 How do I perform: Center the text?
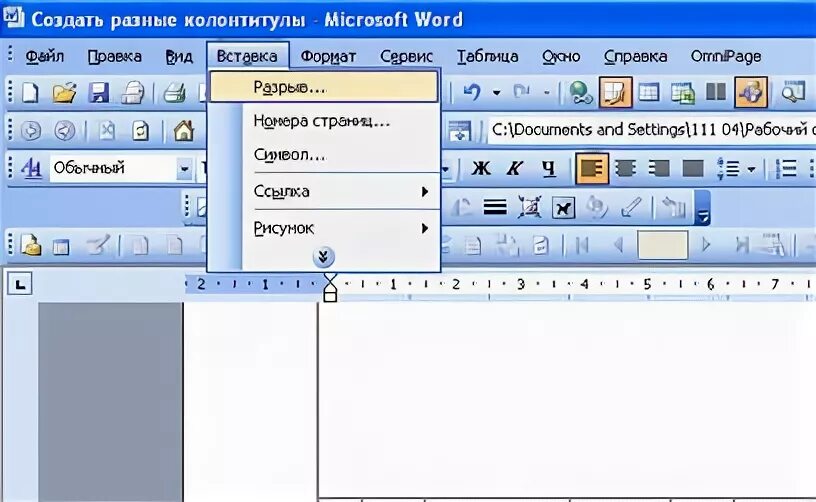(x=625, y=168)
